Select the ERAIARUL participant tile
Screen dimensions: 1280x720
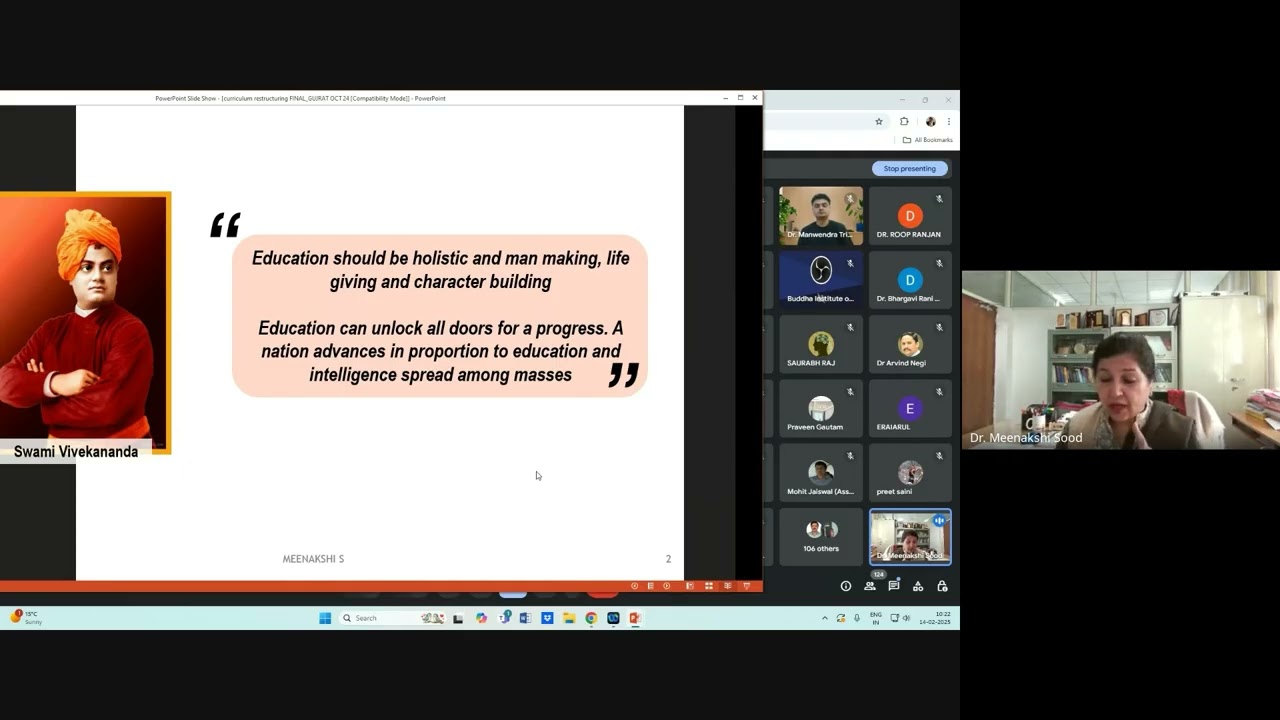tap(909, 408)
